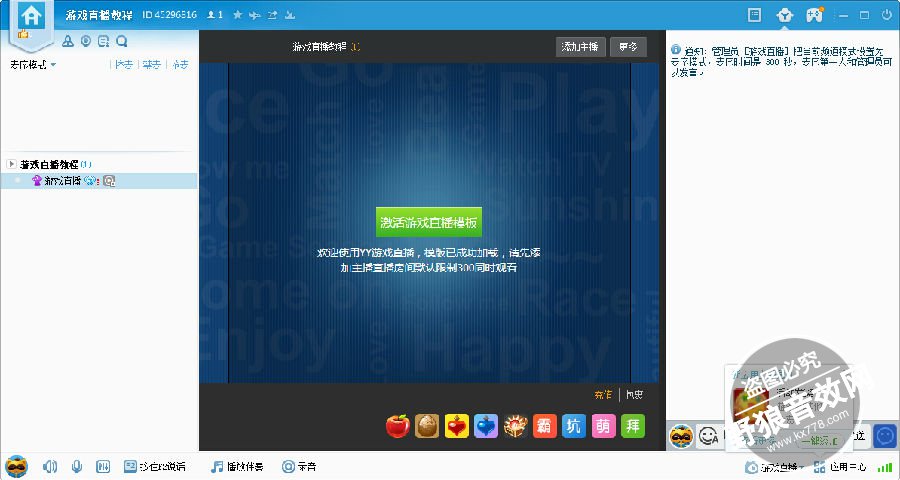Select the 游戏直播 sub-channel row
900x480 pixels.
coord(99,181)
